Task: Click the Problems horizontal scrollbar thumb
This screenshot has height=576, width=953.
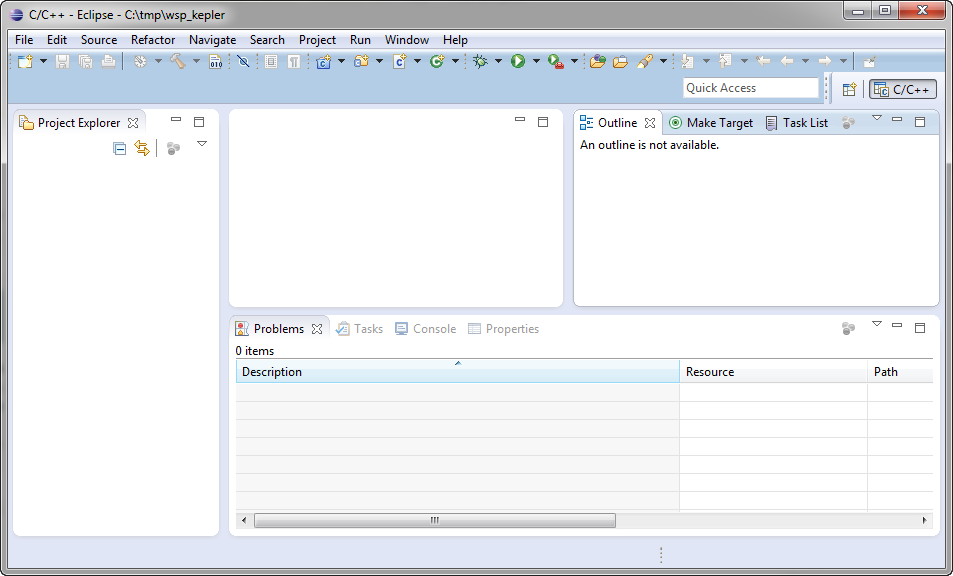Action: [435, 520]
